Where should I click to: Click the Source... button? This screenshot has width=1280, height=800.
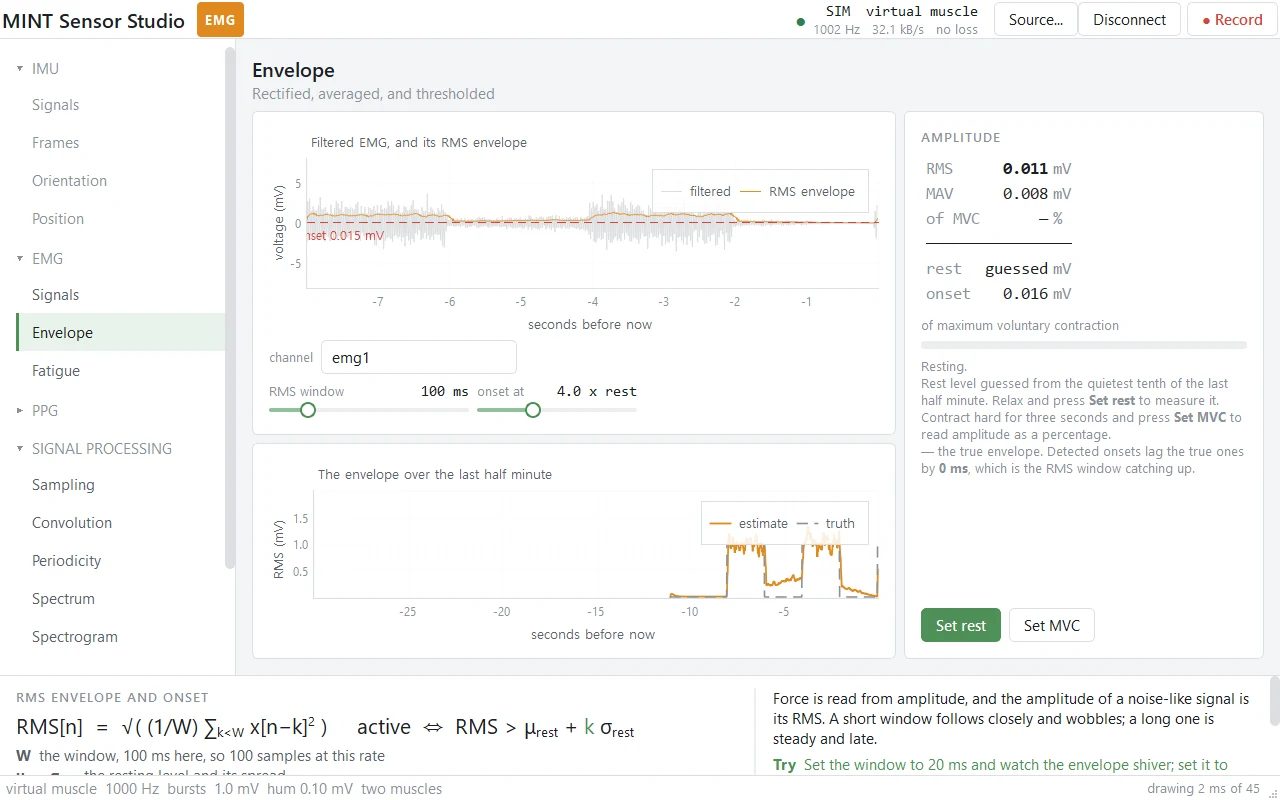1036,20
